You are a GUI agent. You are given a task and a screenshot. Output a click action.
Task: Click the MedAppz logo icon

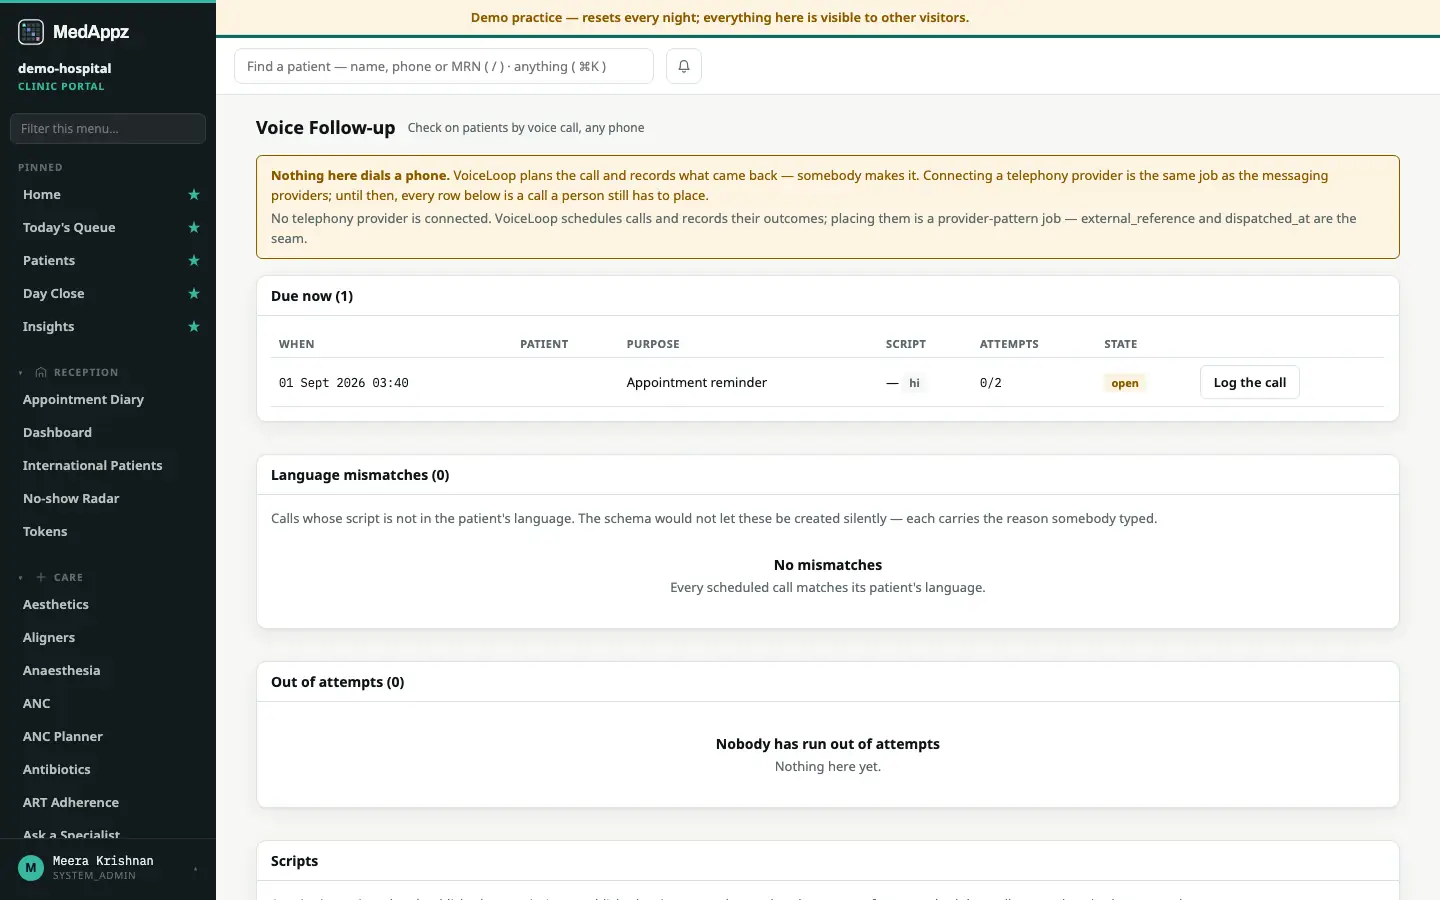pos(31,32)
